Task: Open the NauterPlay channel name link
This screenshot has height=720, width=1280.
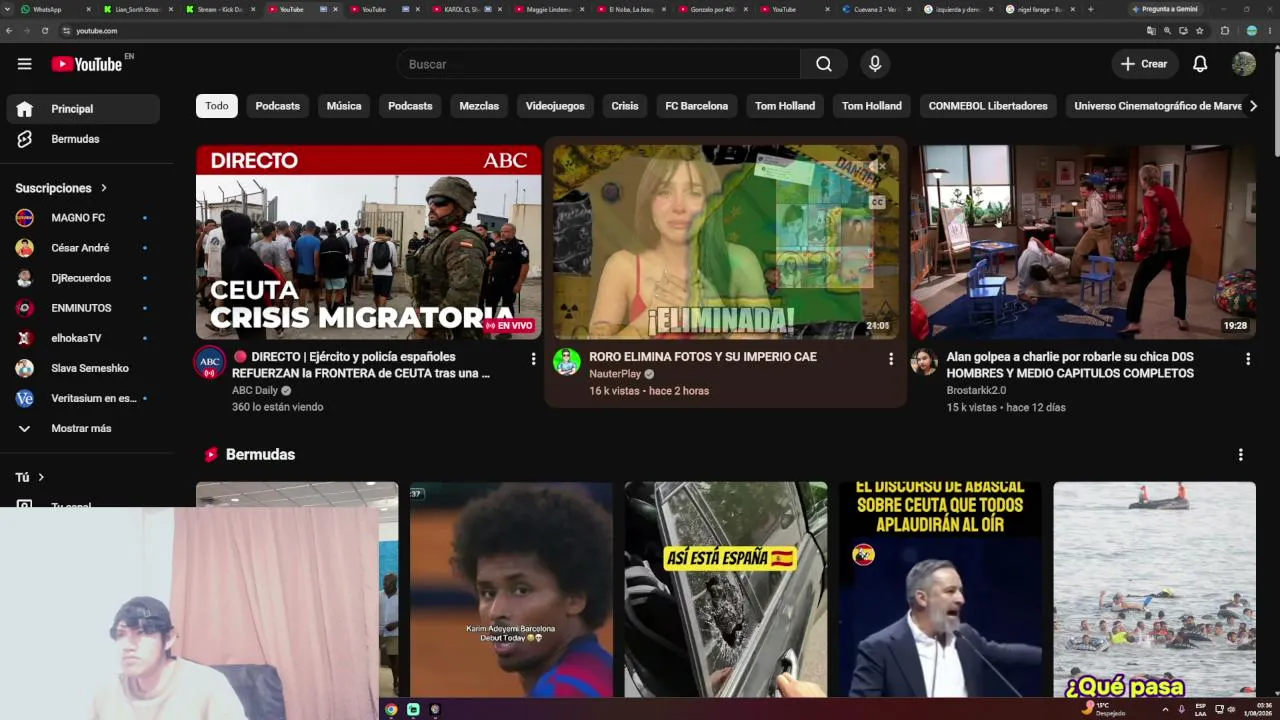Action: [x=615, y=374]
